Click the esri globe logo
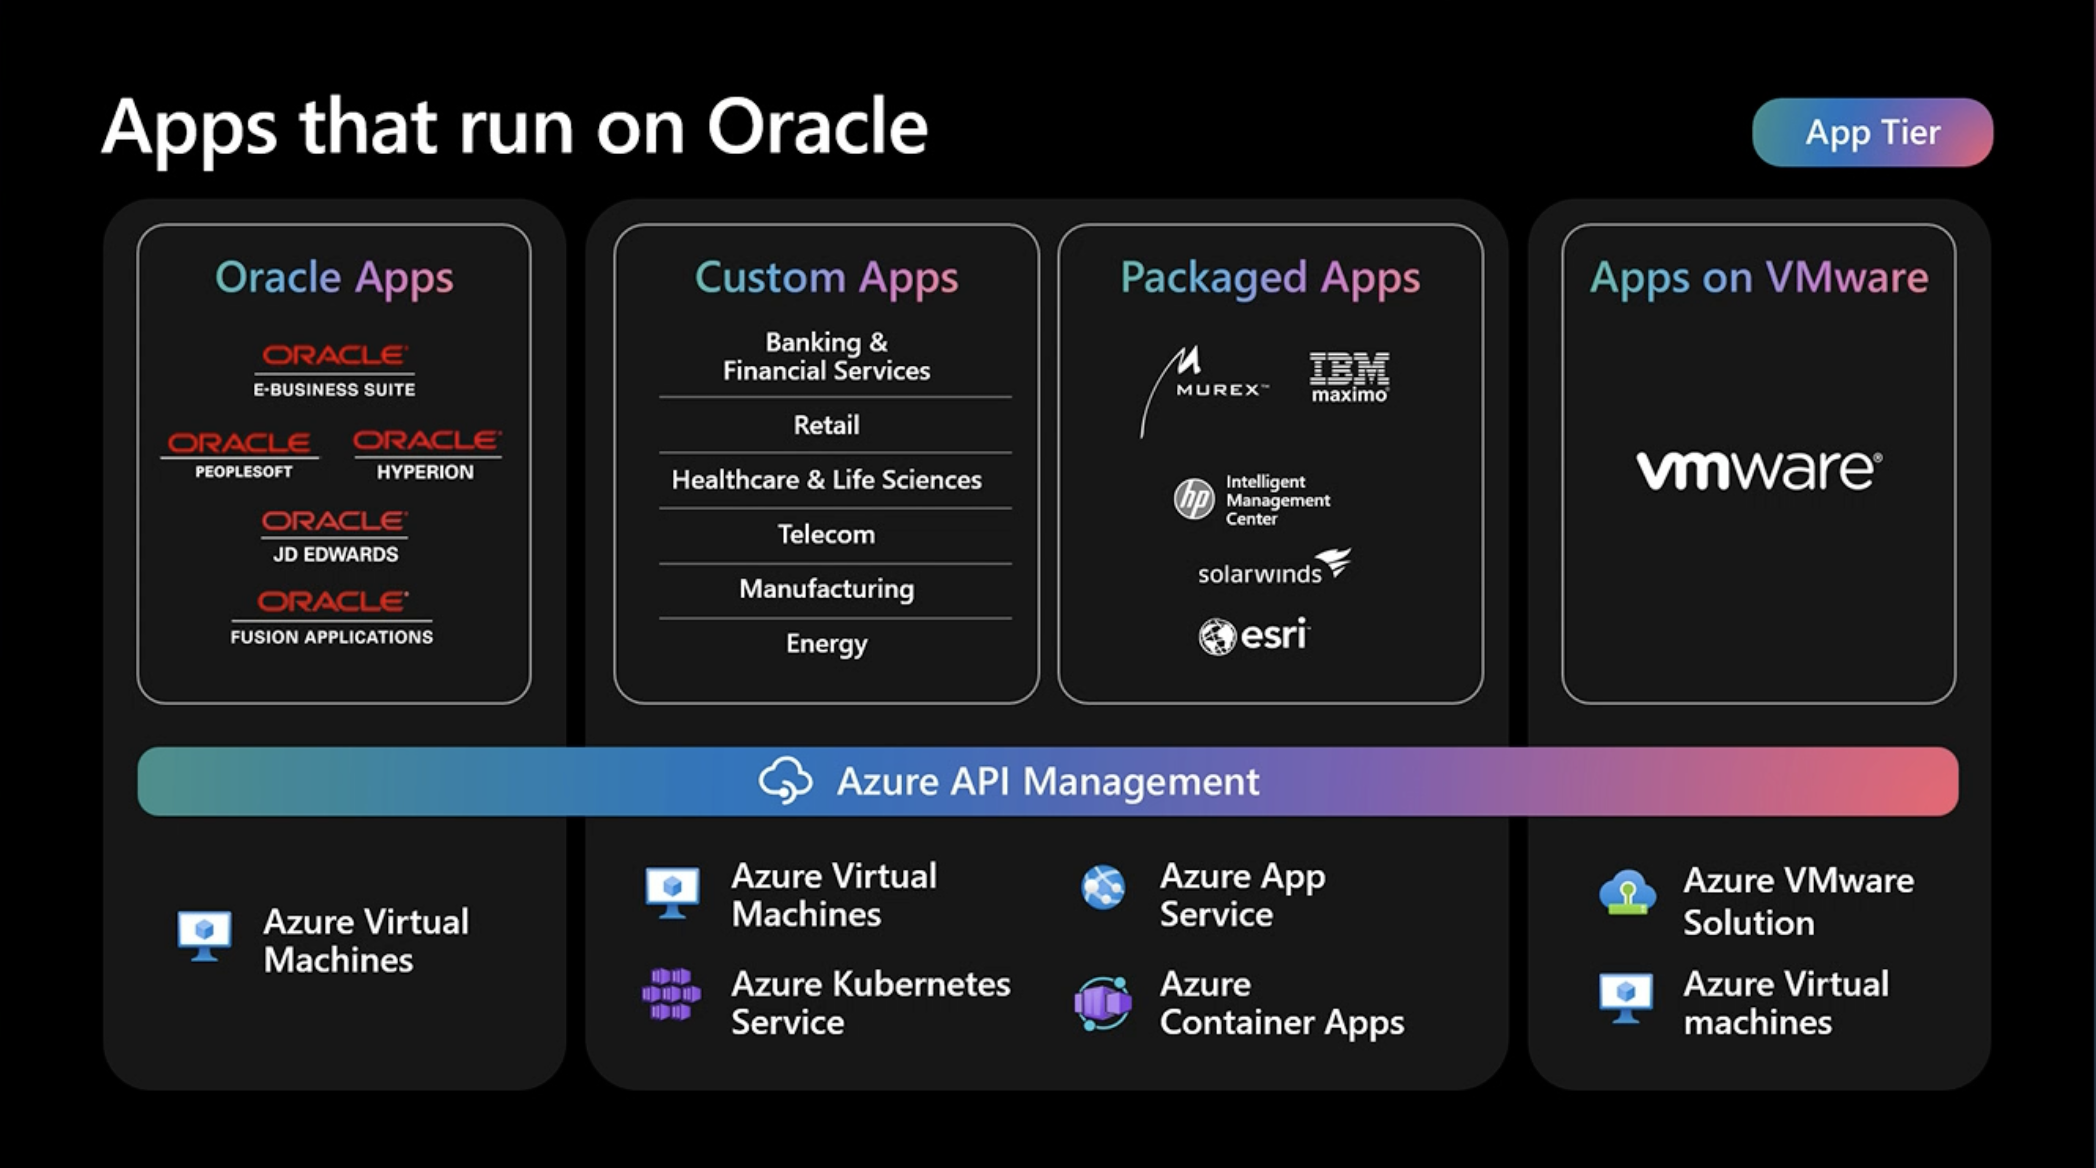Viewport: 2096px width, 1168px height. (1218, 636)
